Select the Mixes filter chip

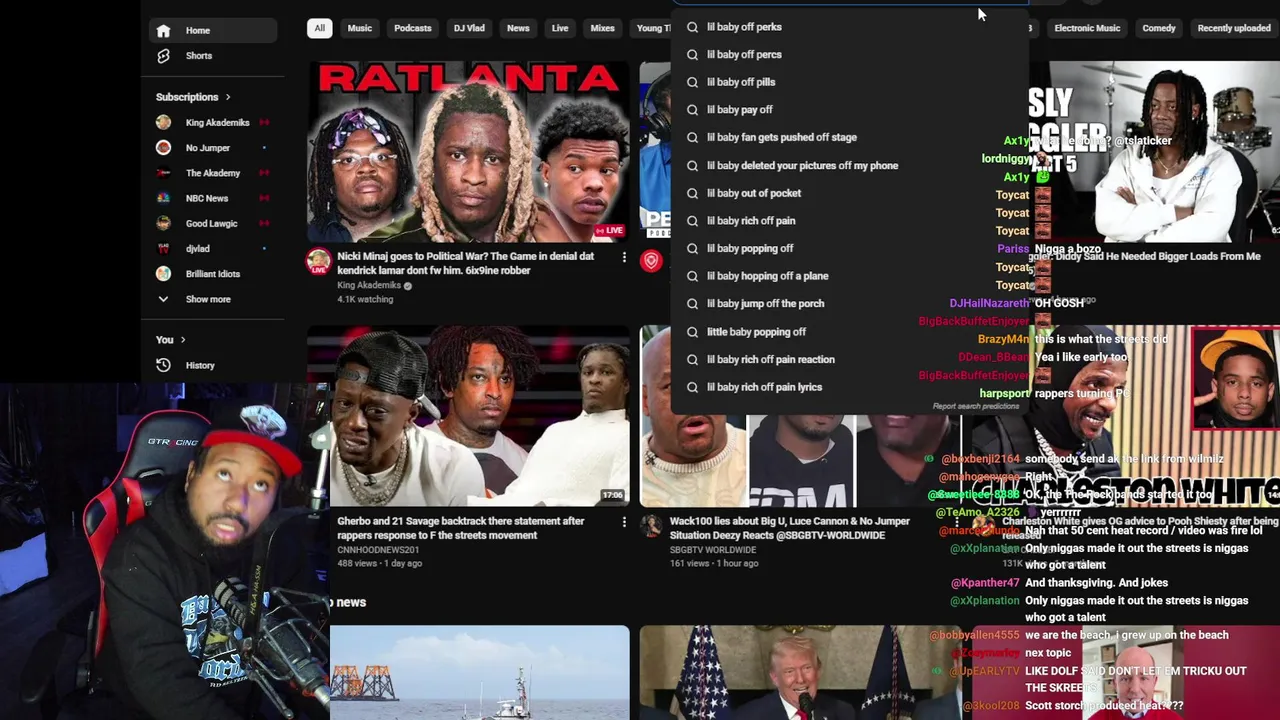click(603, 28)
